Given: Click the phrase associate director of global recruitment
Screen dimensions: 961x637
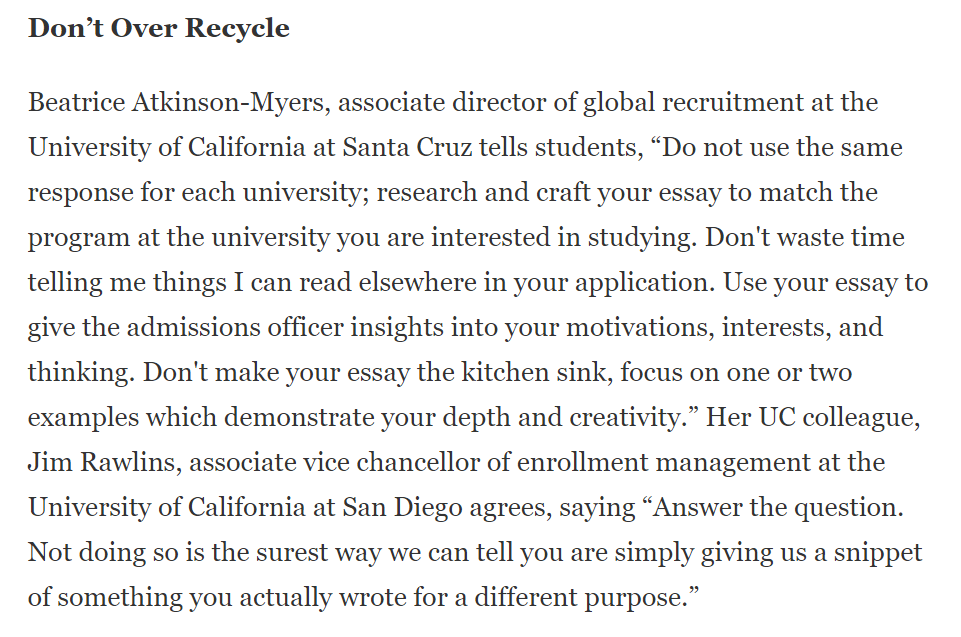Looking at the screenshot, I should coord(571,102).
